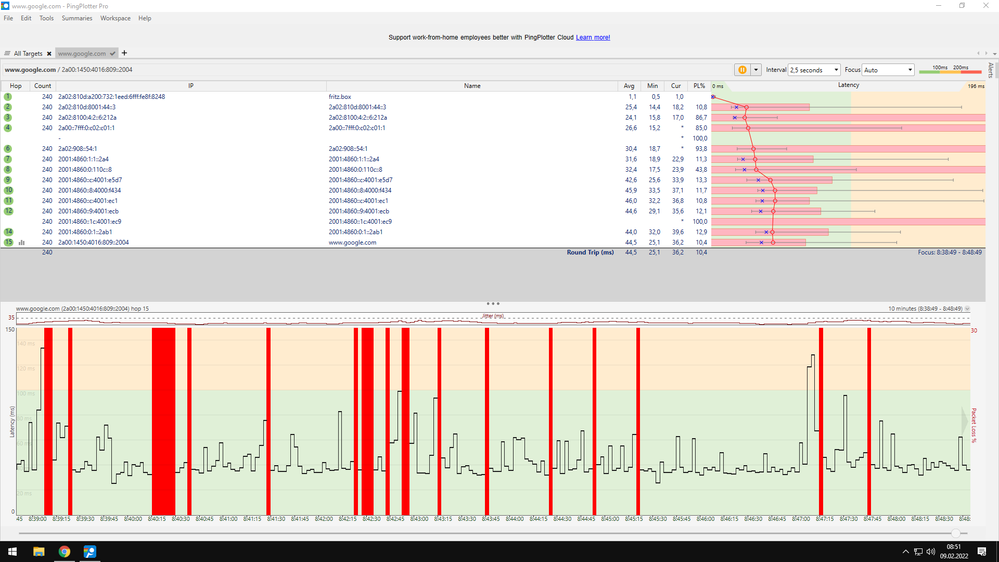Click IP 2001:4860::1c:4001:ec9 row
This screenshot has width=999, height=562.
pos(90,222)
